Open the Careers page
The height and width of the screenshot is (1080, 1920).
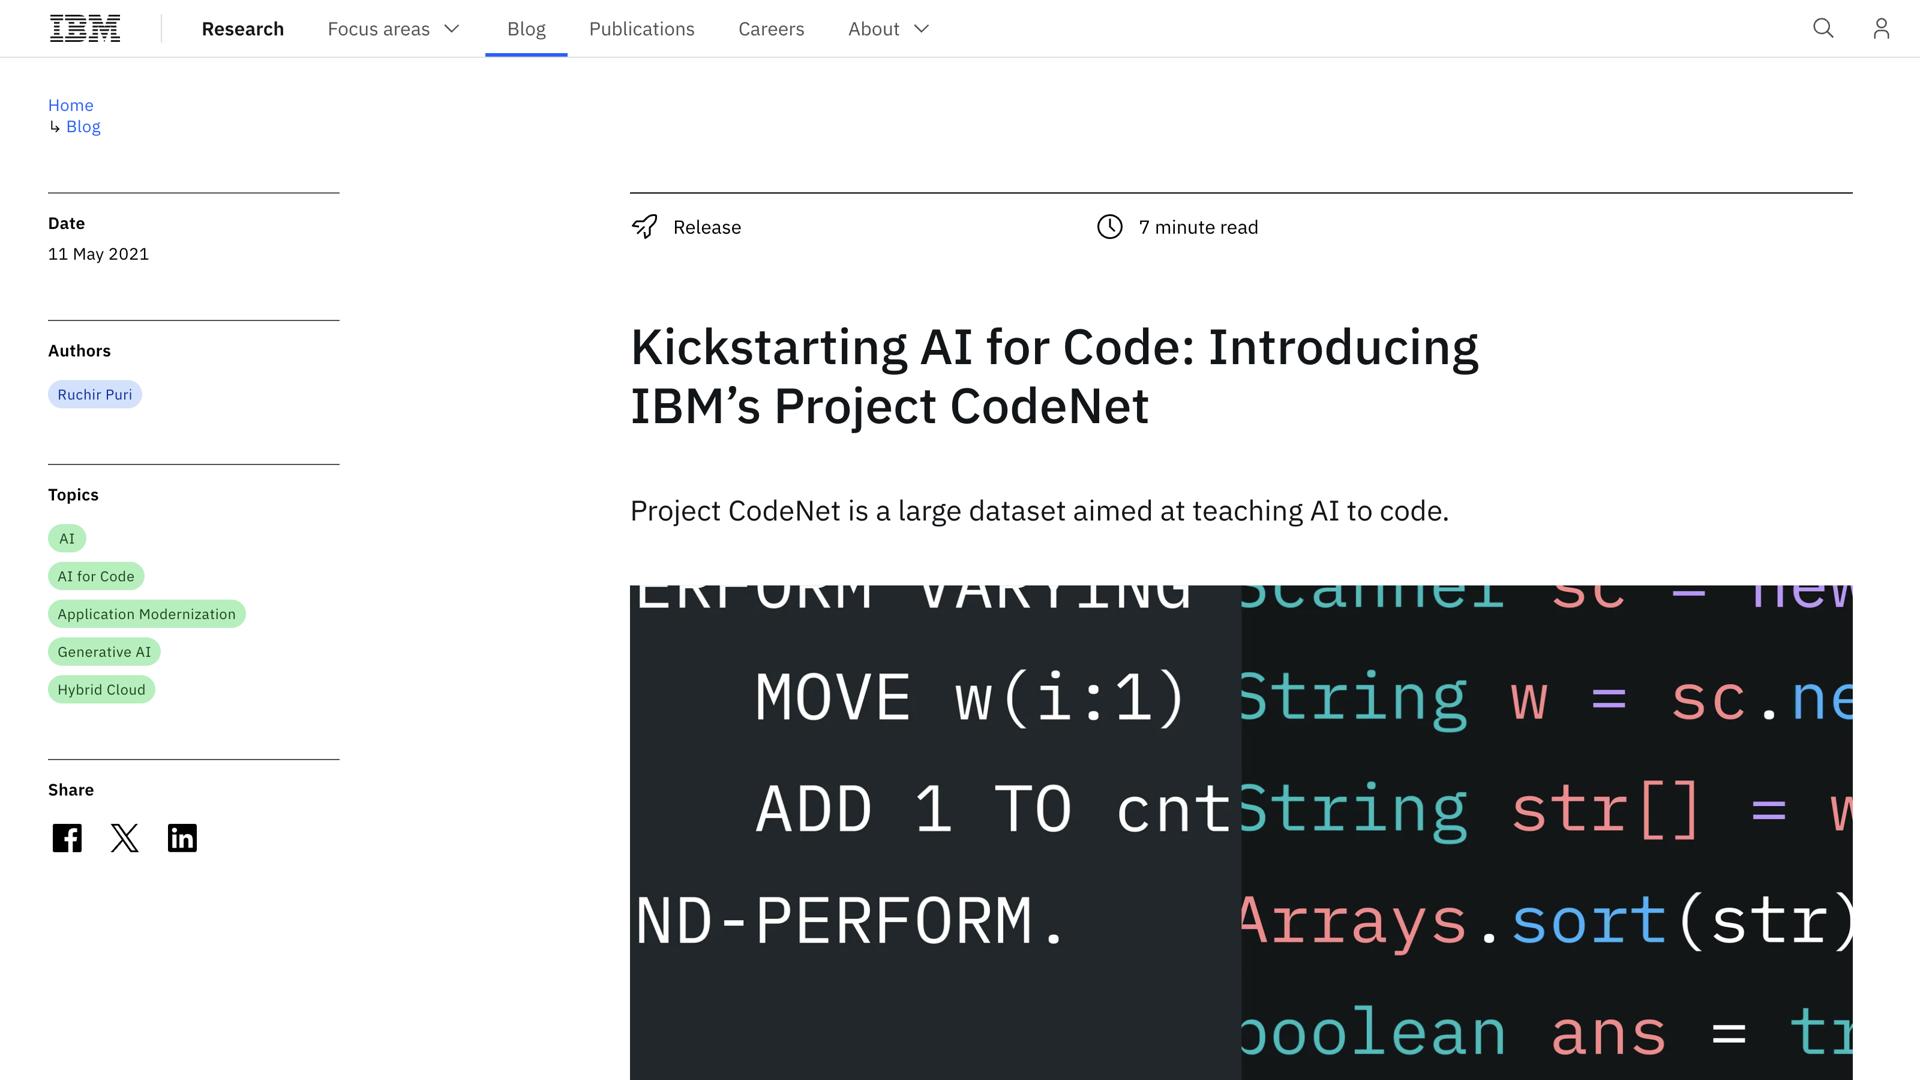771,29
